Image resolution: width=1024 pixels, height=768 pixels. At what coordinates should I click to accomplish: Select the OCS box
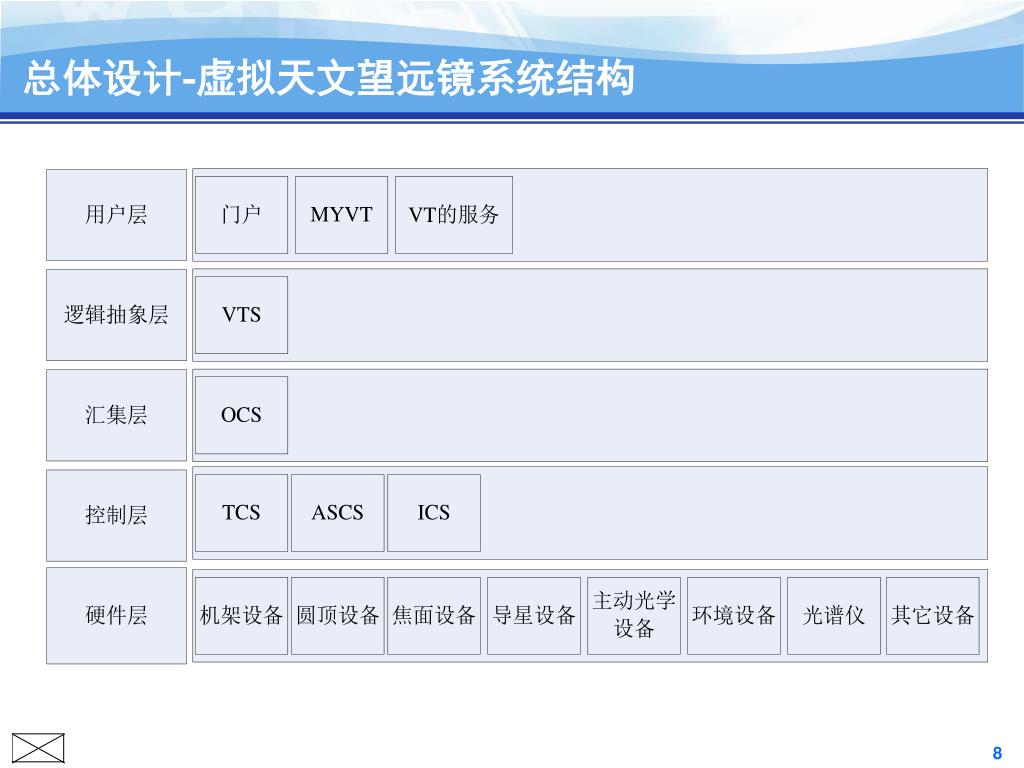242,415
